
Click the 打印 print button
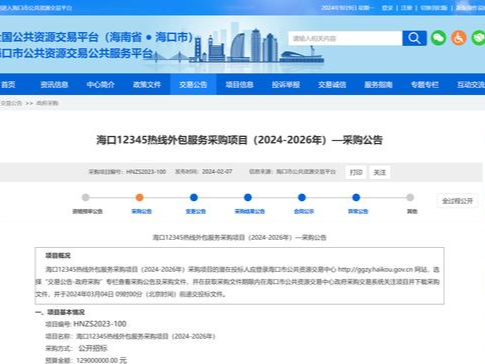point(356,172)
